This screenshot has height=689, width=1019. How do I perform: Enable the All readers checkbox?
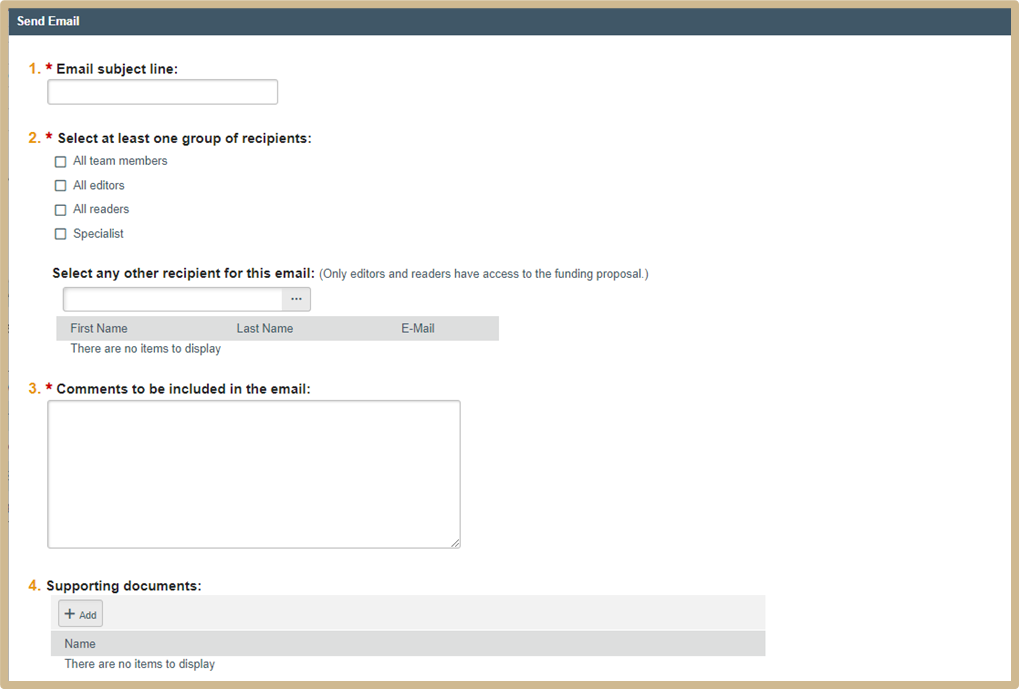(60, 210)
